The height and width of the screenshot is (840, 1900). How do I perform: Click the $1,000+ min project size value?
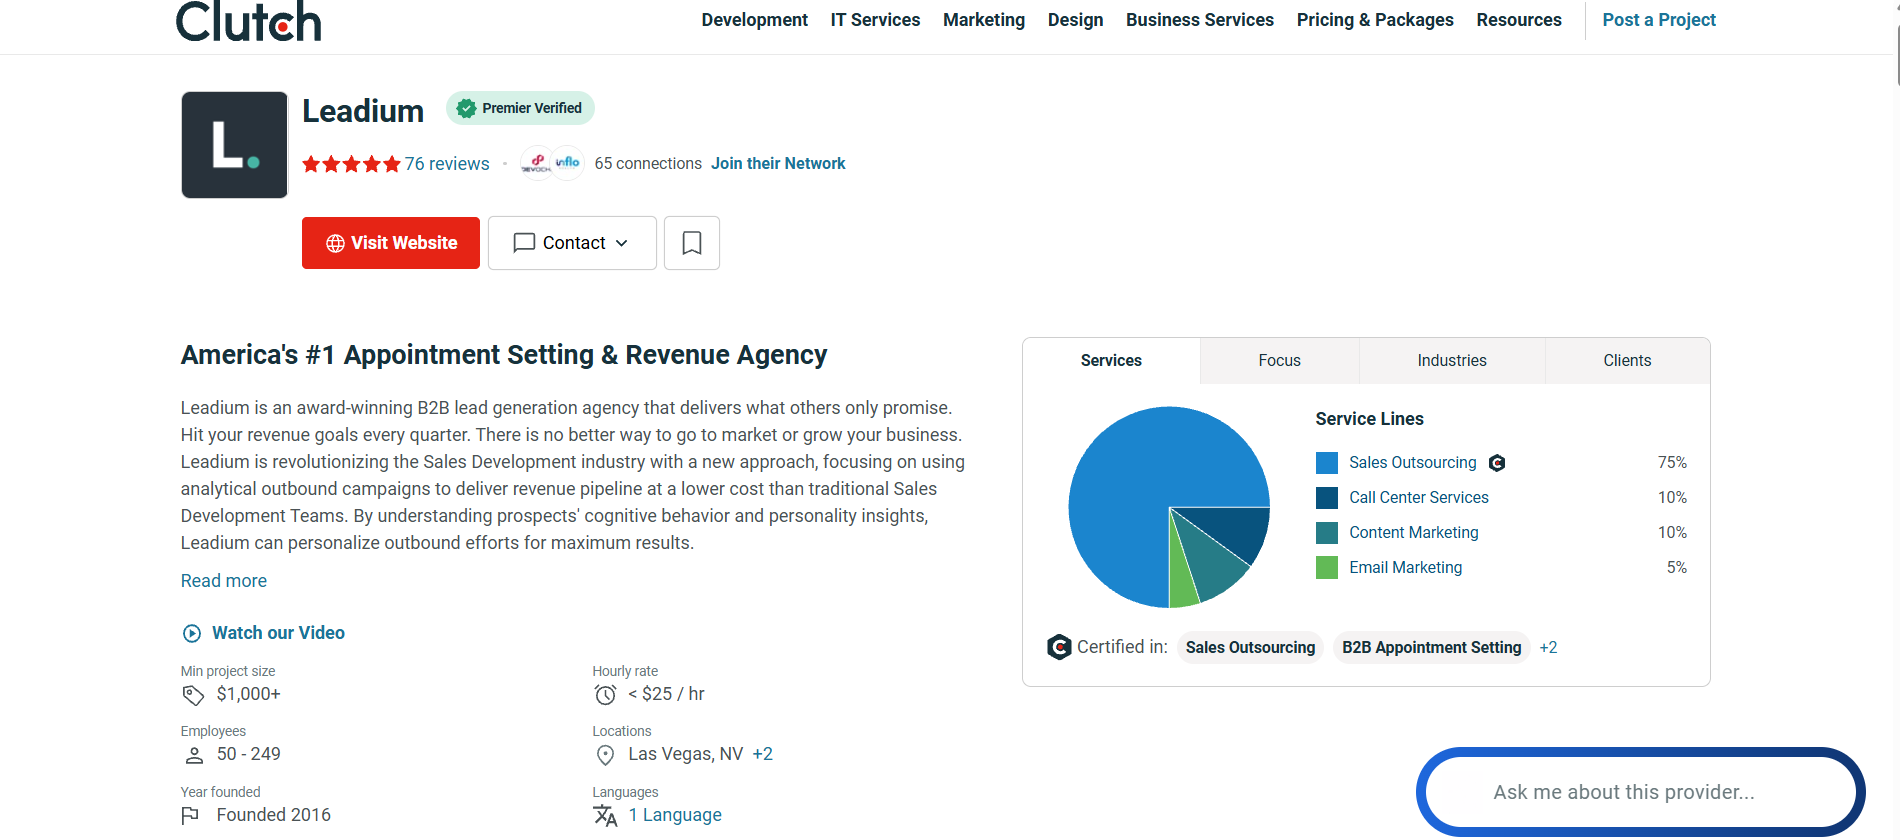click(x=249, y=694)
